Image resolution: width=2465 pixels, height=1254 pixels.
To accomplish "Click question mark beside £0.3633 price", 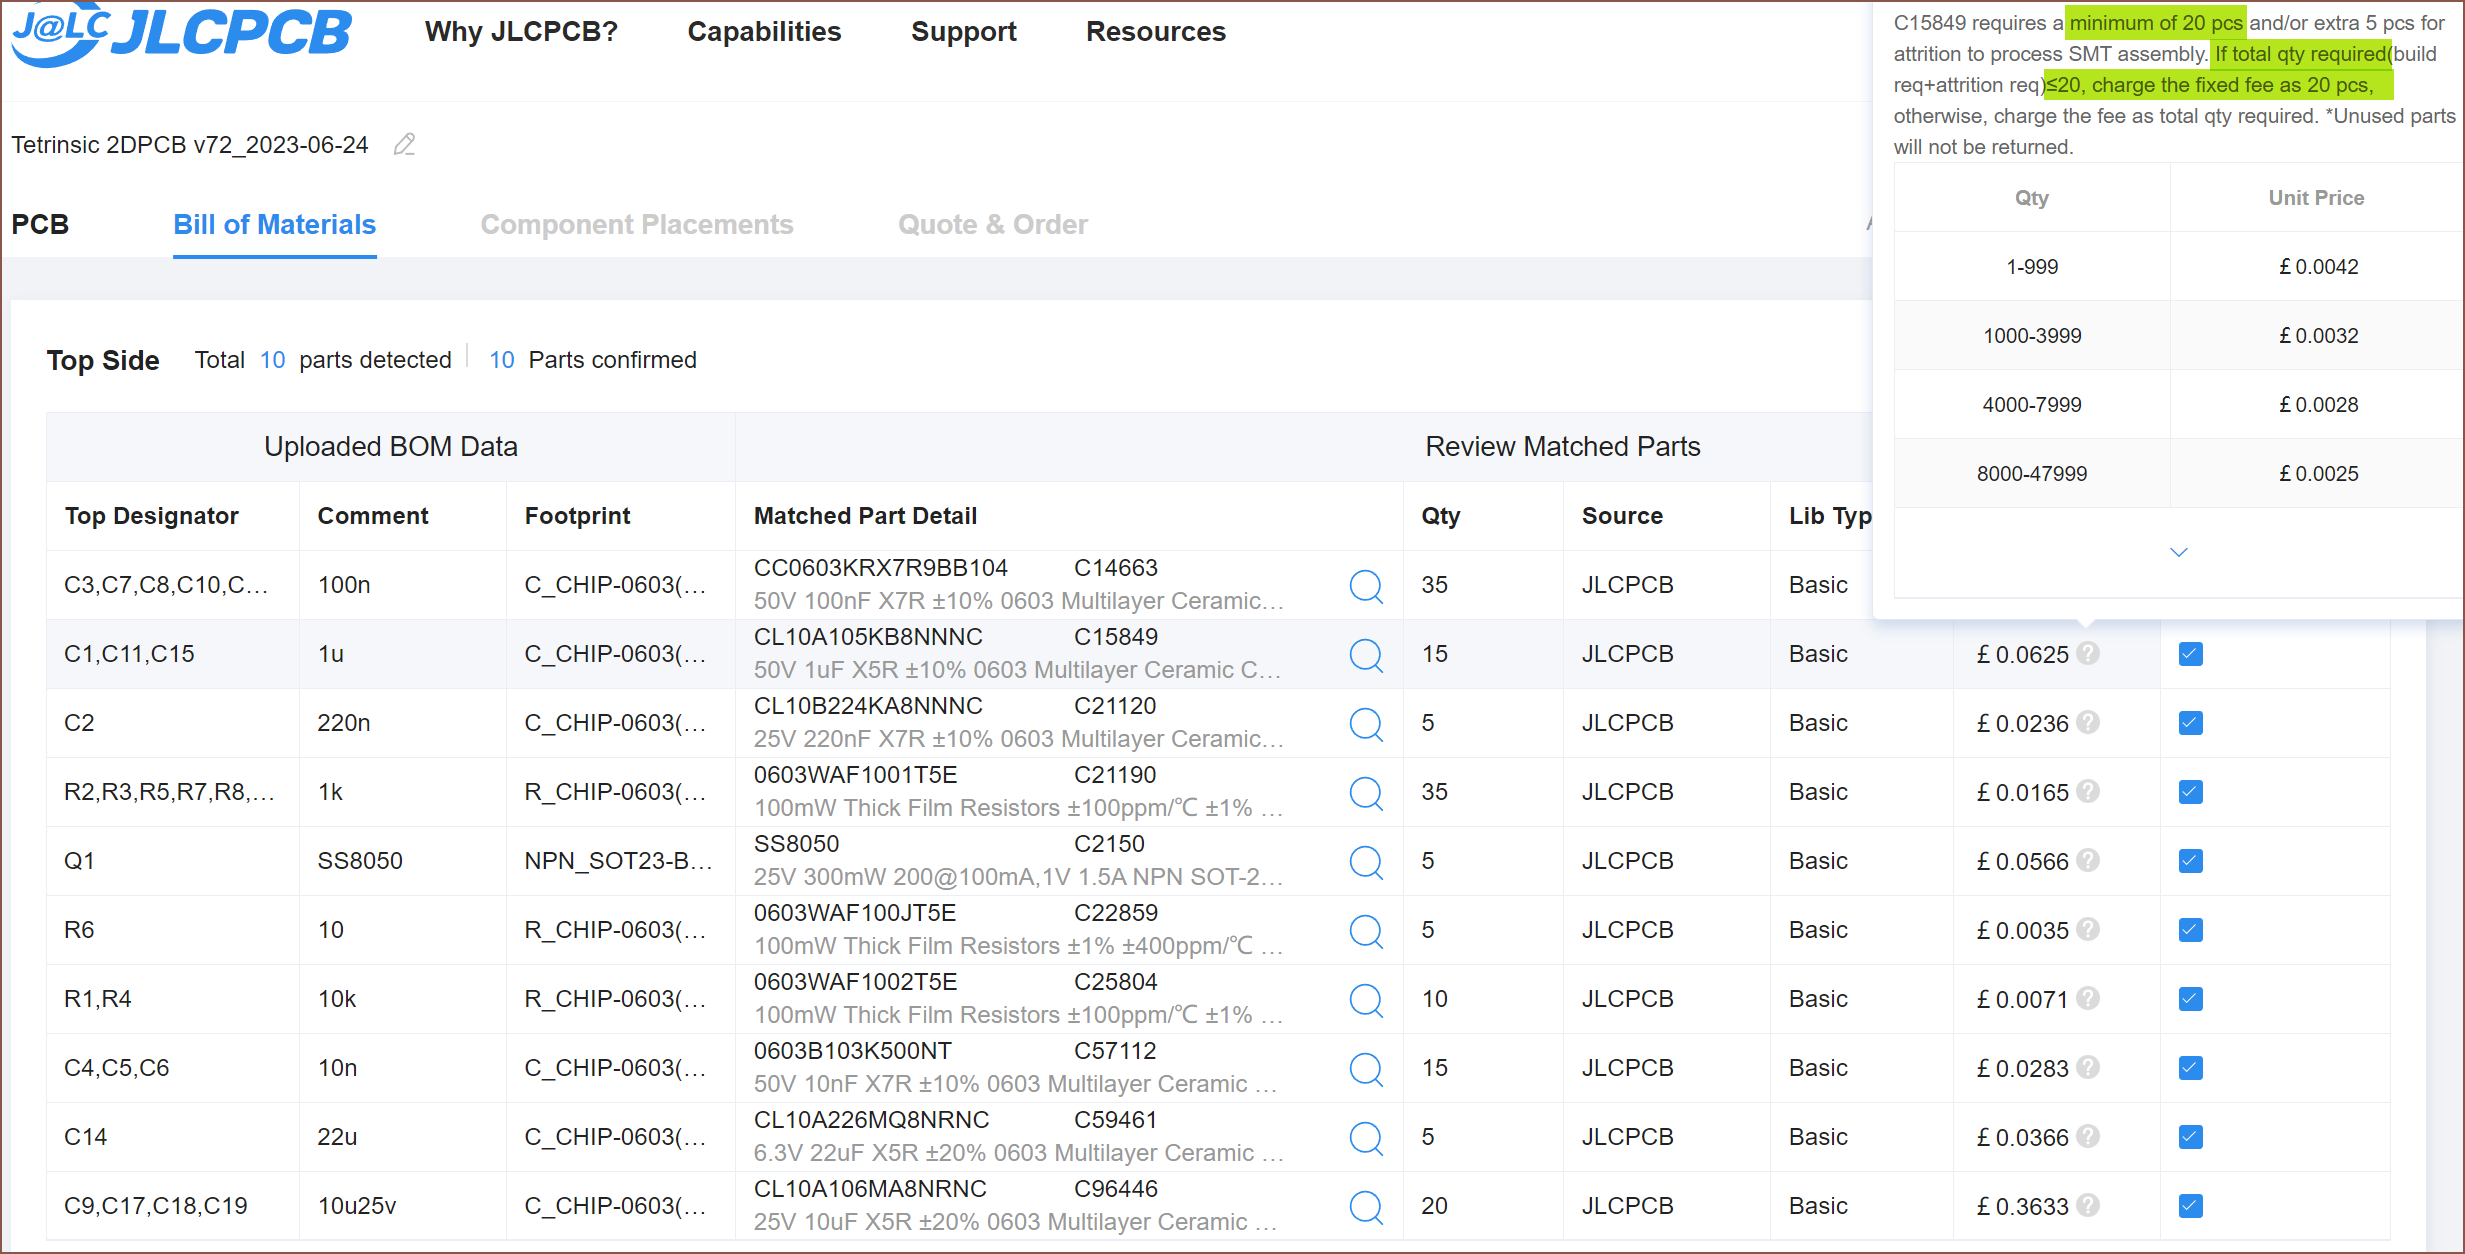I will point(2088,1205).
